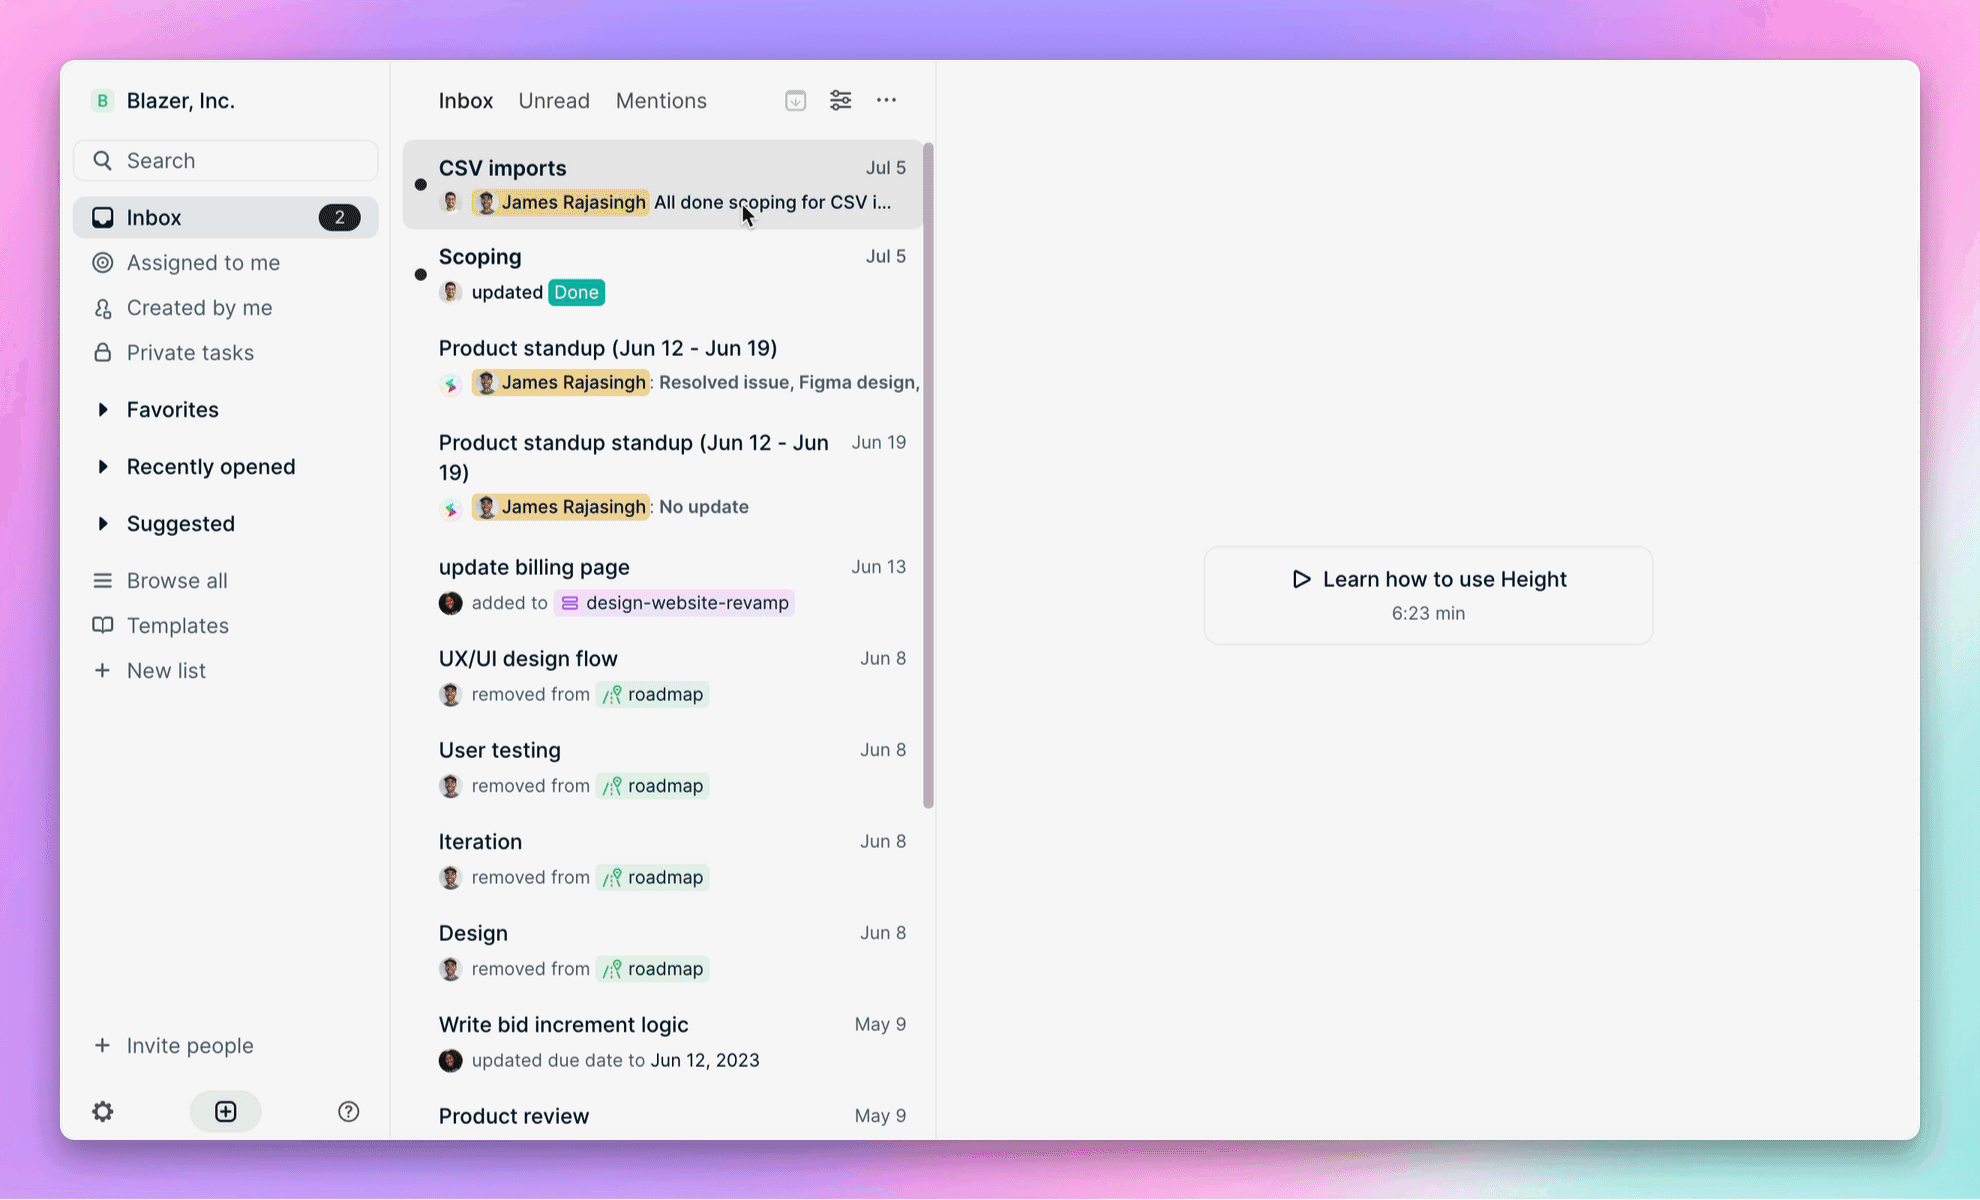
Task: Open Browse all lists
Action: pos(226,580)
